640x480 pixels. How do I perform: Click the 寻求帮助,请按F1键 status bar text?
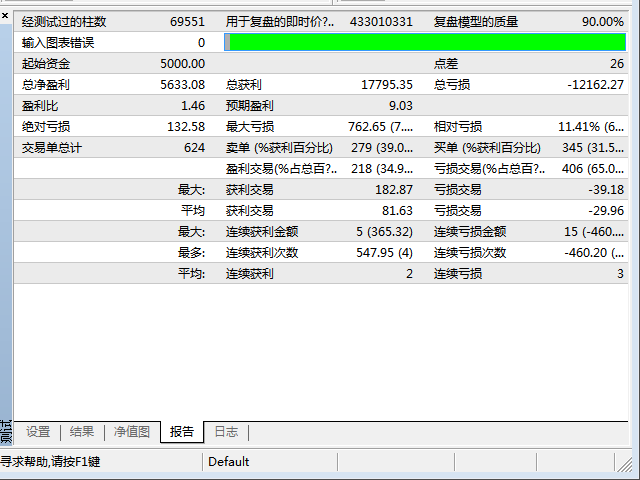(x=50, y=462)
